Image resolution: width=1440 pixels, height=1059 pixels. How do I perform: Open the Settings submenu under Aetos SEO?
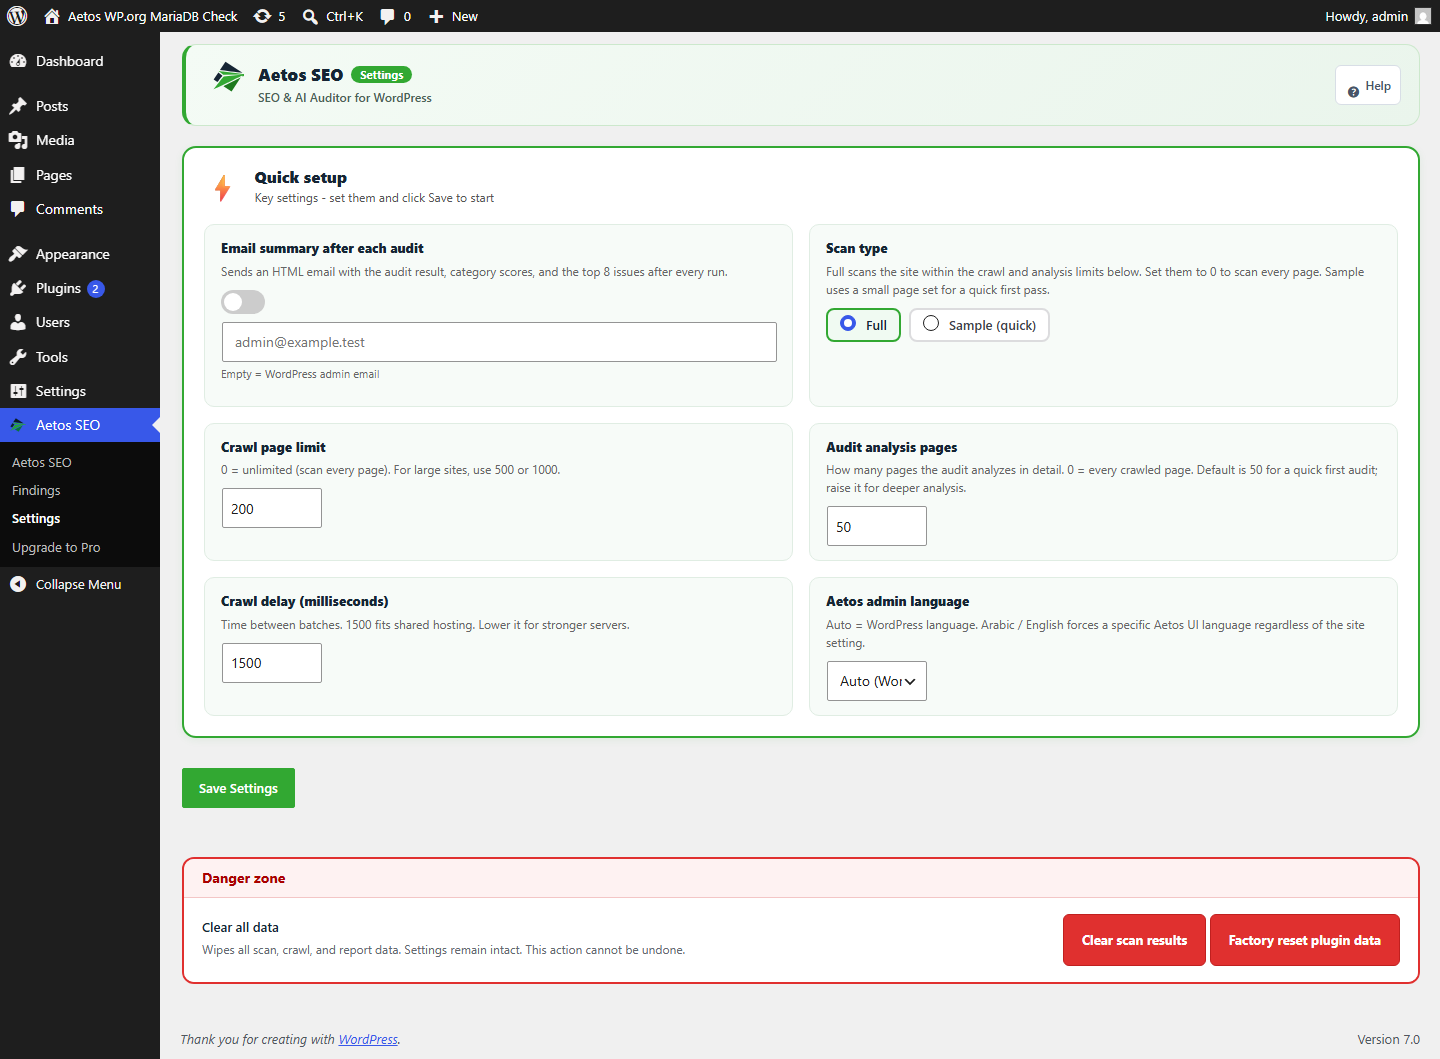pyautogui.click(x=36, y=518)
